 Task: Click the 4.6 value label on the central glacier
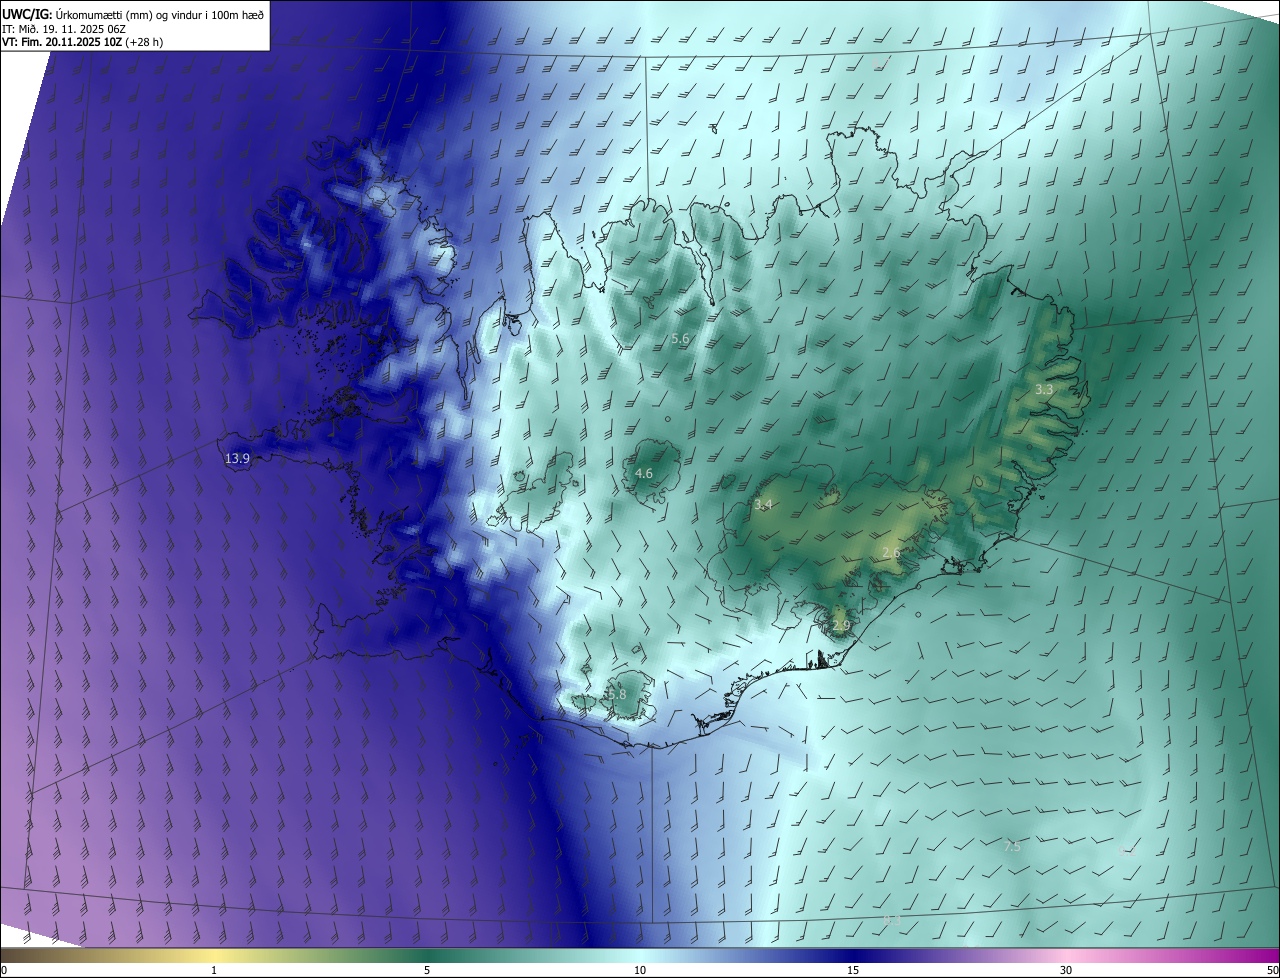[644, 473]
